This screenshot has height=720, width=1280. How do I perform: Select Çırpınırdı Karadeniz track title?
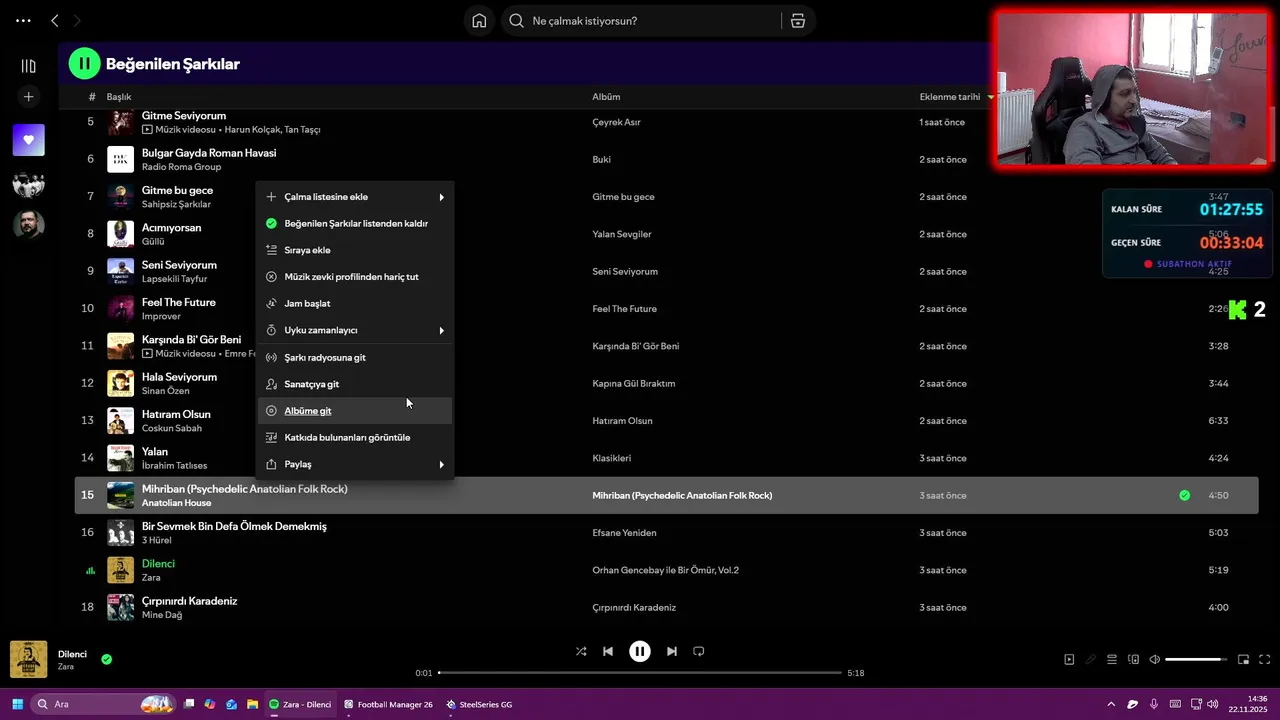click(x=189, y=601)
